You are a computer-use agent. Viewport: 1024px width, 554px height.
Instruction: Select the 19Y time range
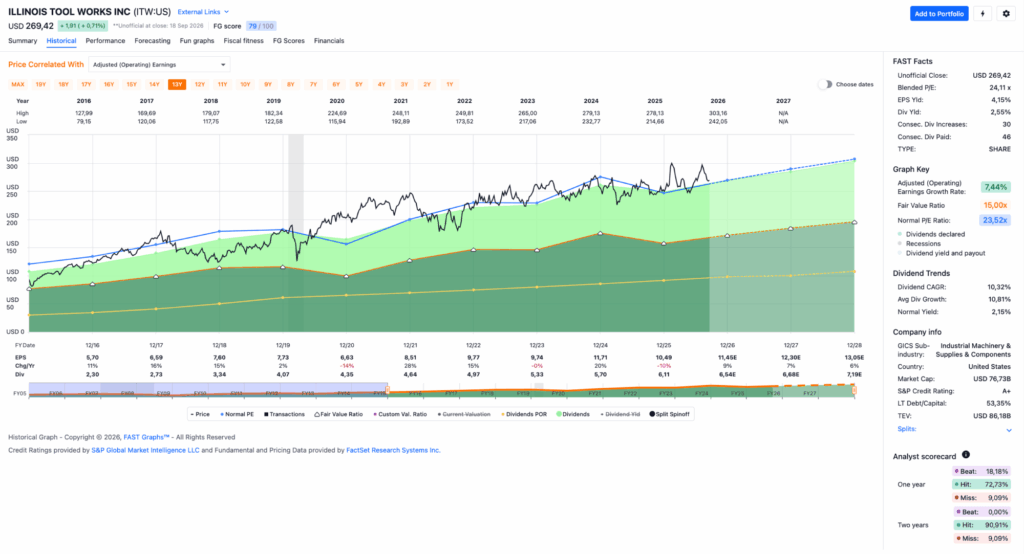point(40,84)
